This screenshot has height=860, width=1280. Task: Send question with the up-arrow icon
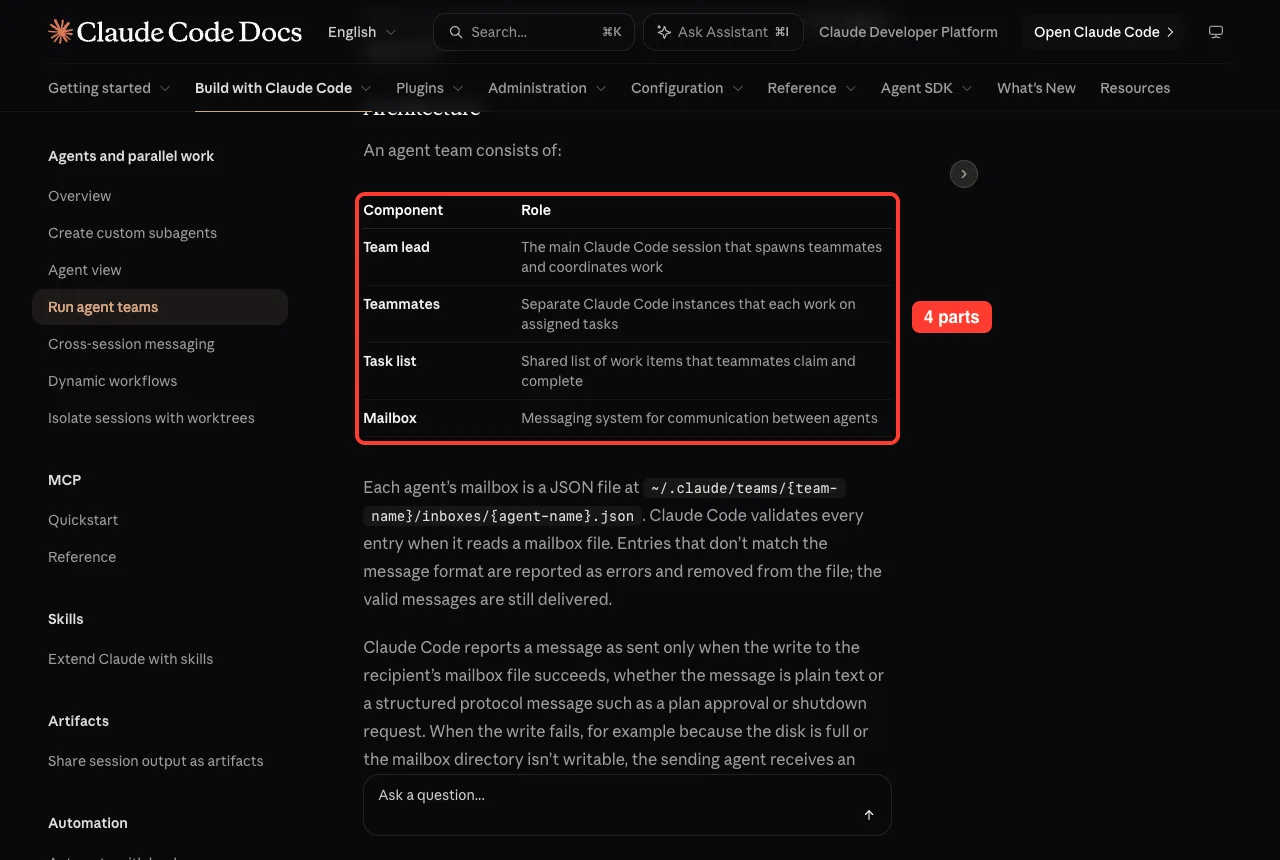(x=869, y=815)
